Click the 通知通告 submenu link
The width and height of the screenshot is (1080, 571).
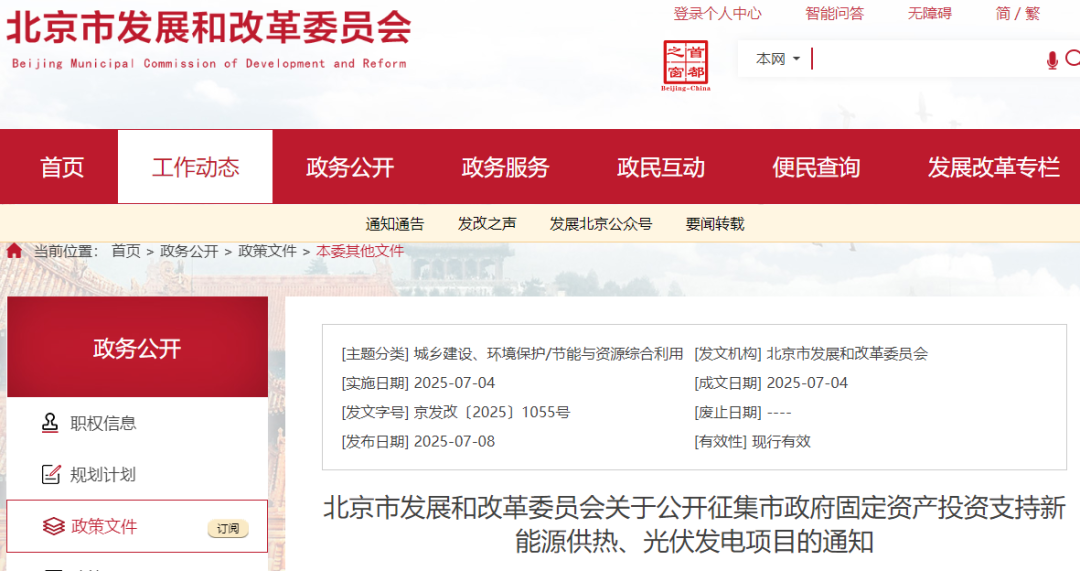pos(395,224)
